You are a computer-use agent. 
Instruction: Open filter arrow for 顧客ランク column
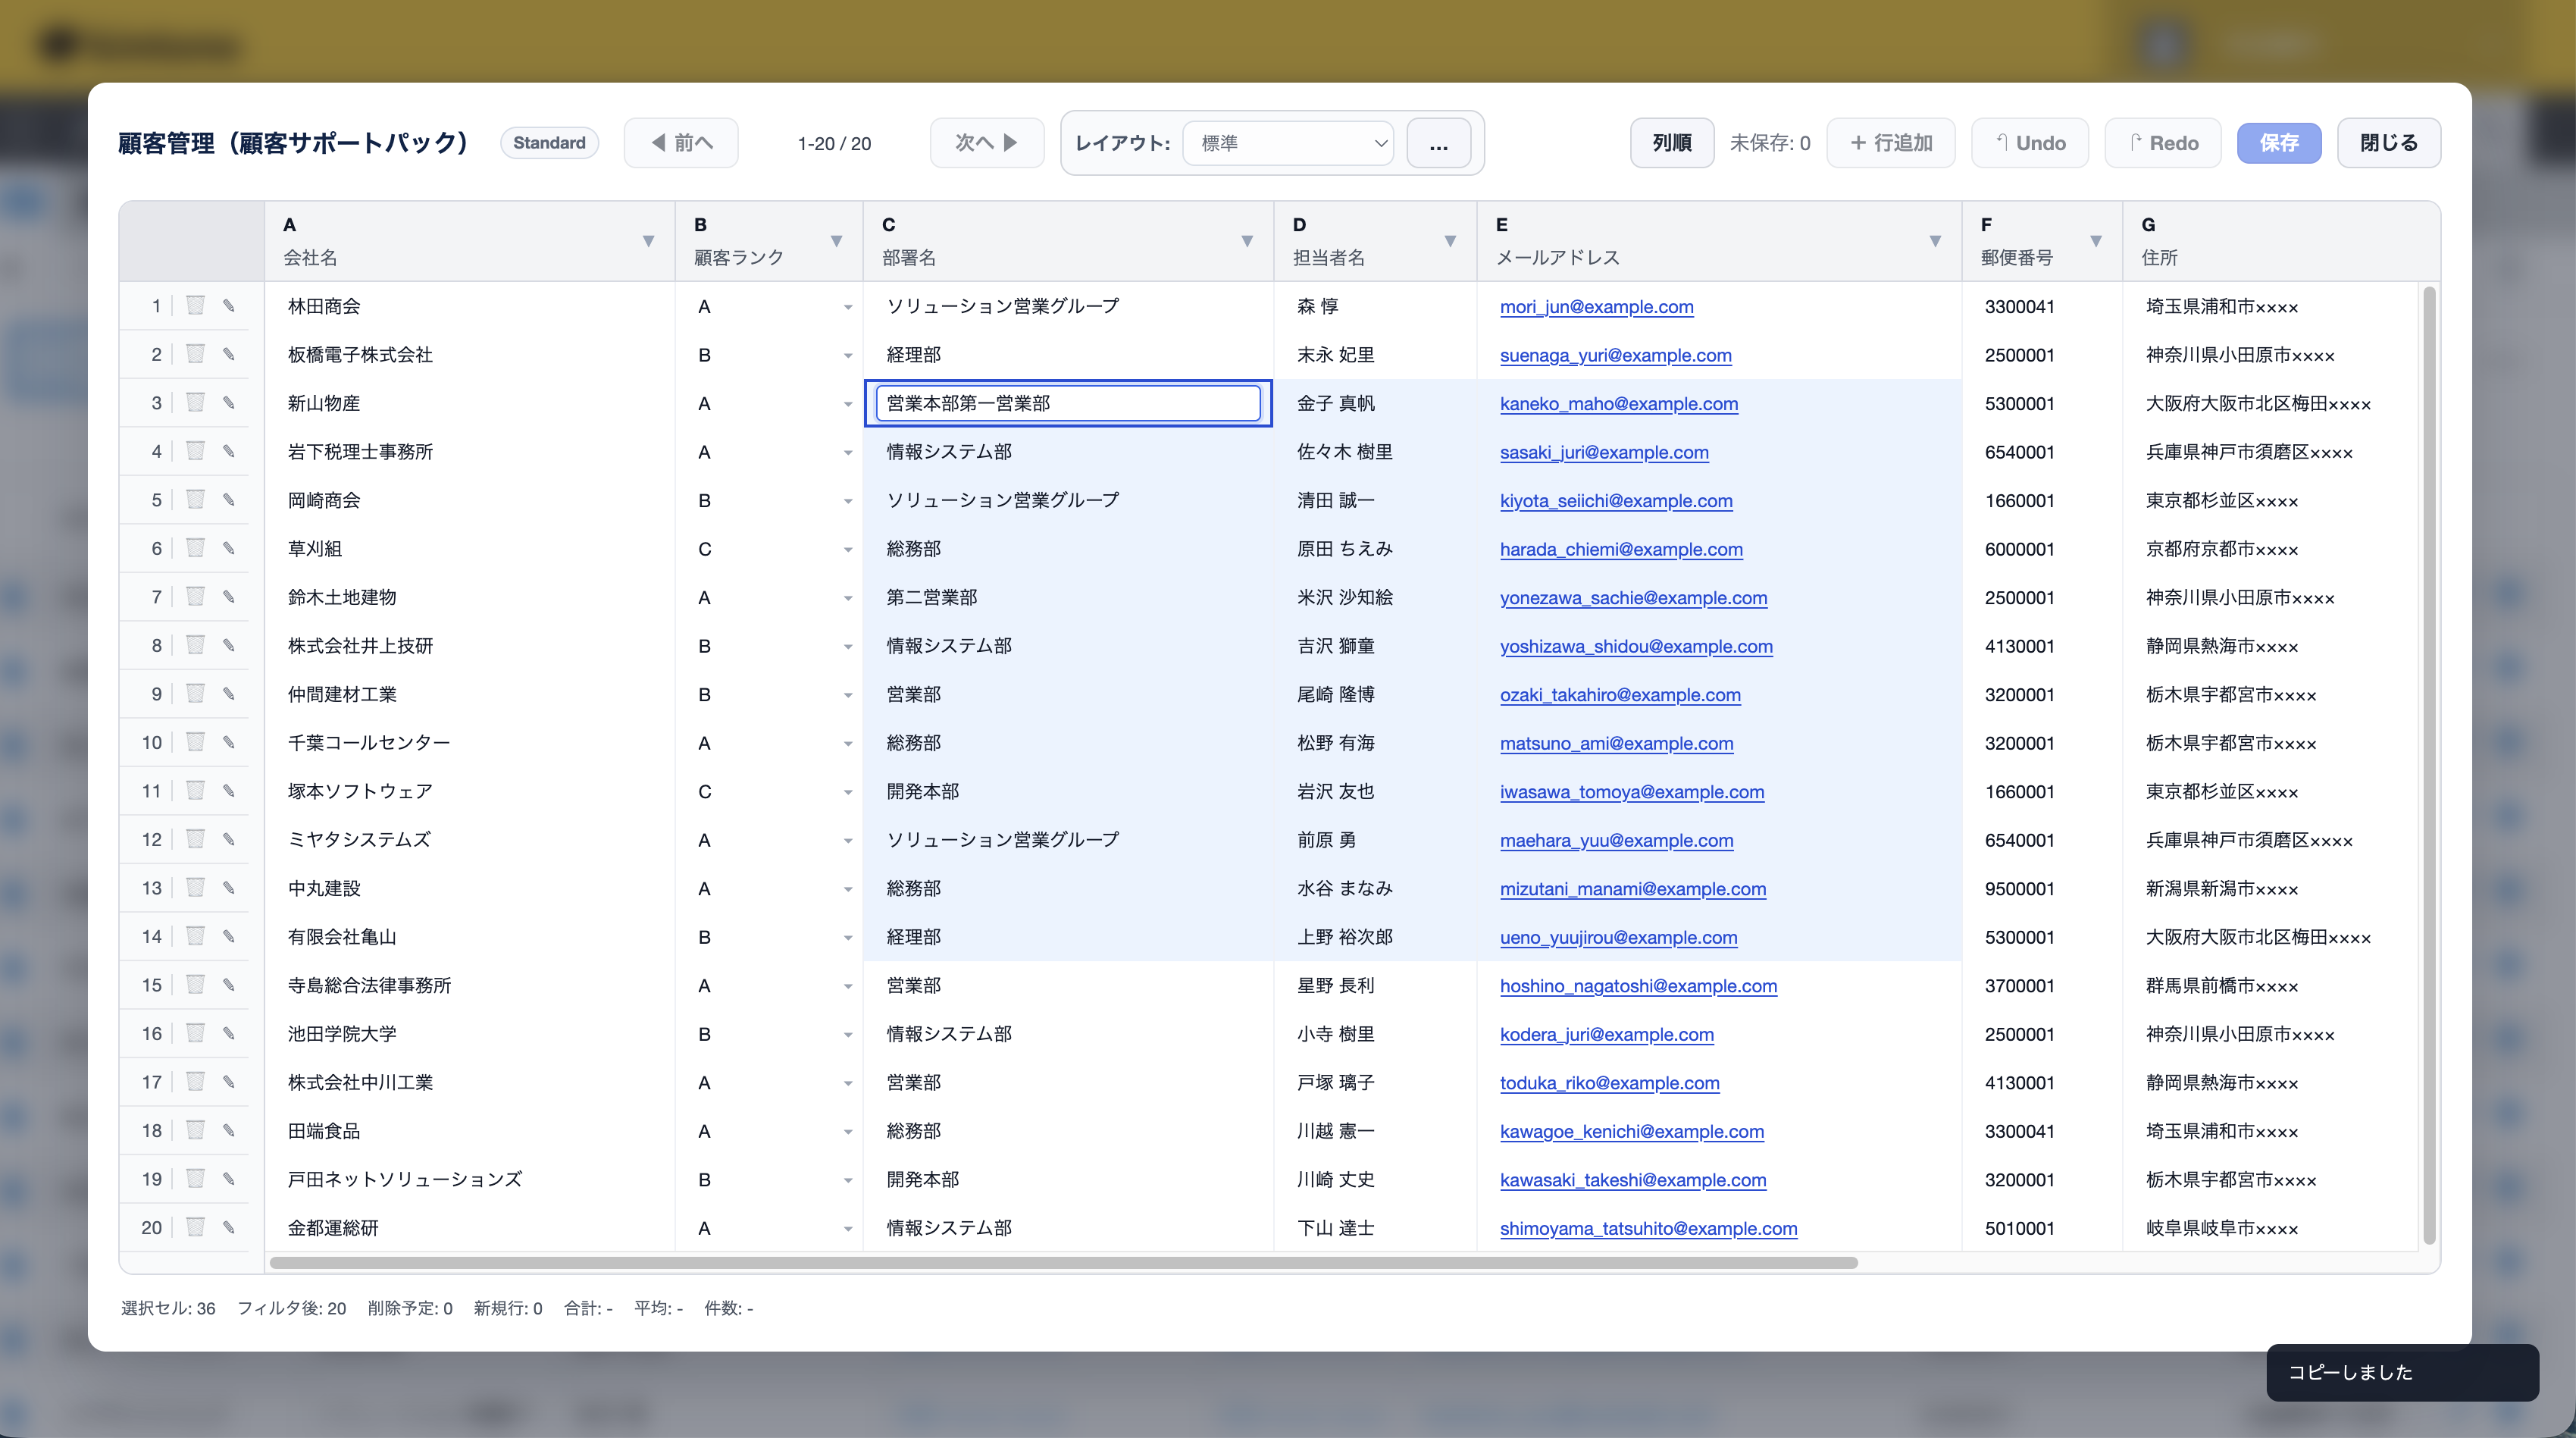(x=836, y=241)
